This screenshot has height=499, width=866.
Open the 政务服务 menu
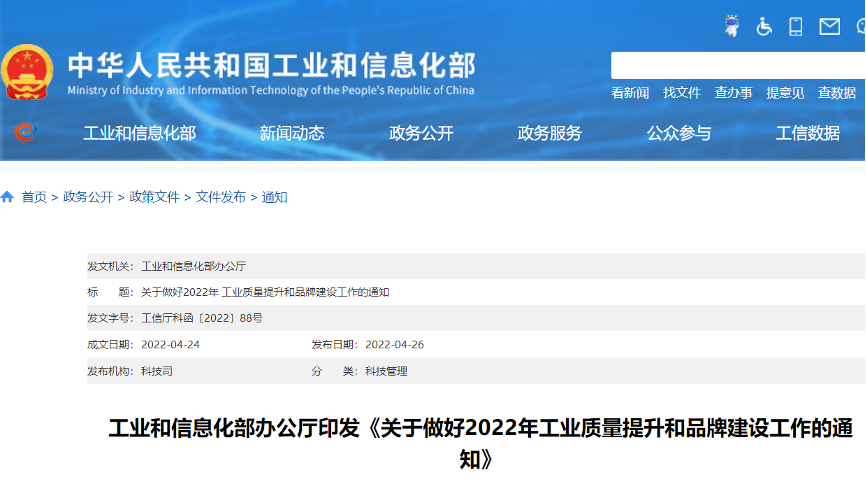550,133
